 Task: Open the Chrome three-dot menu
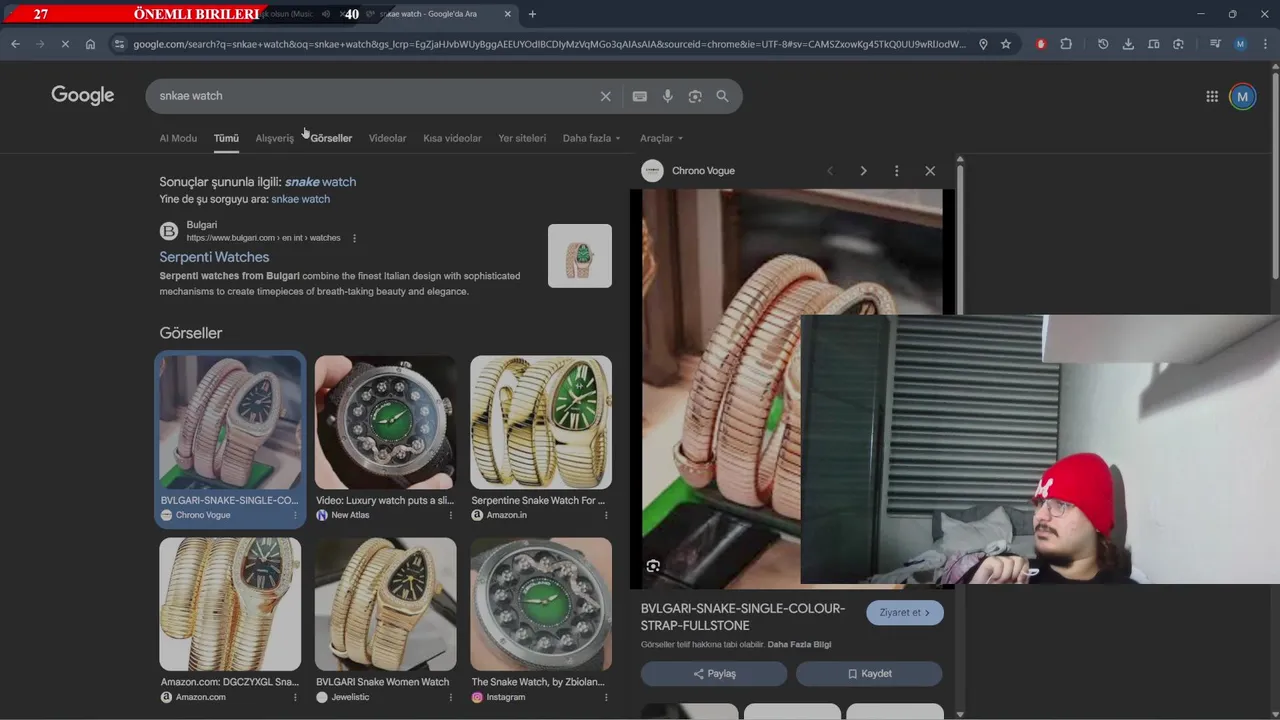(1265, 44)
